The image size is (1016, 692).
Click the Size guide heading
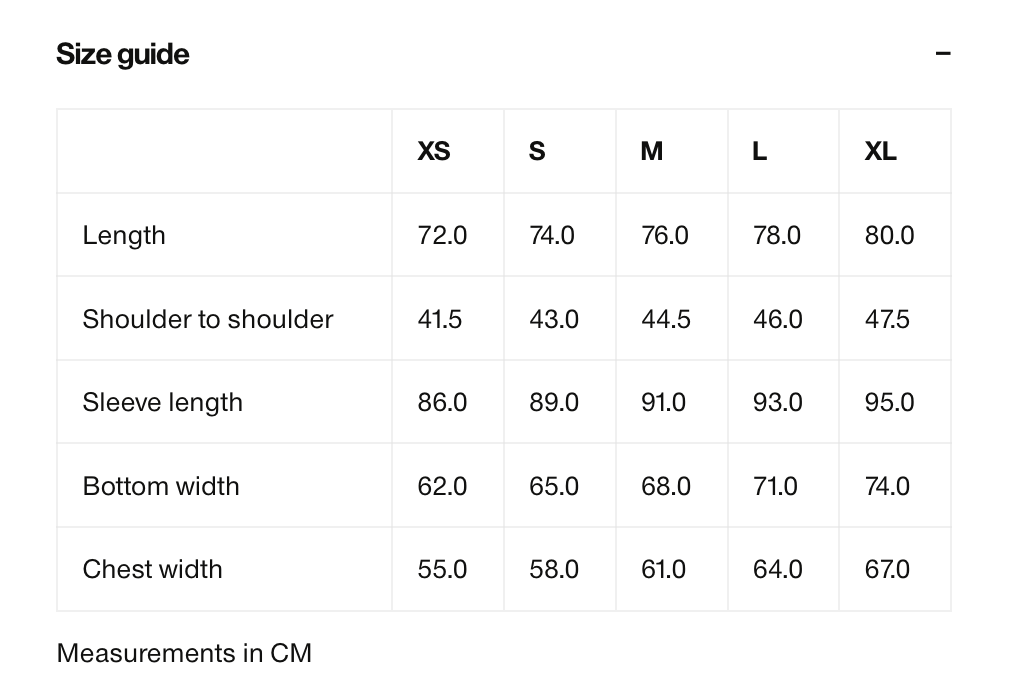[x=122, y=54]
